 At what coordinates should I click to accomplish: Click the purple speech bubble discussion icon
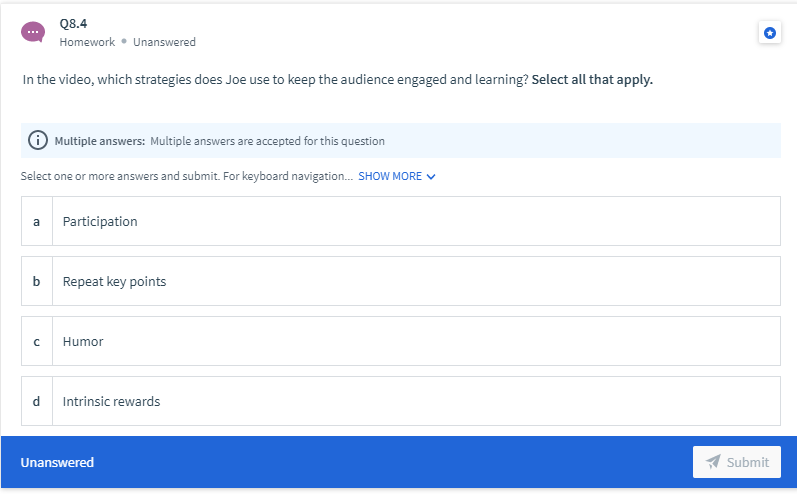33,32
